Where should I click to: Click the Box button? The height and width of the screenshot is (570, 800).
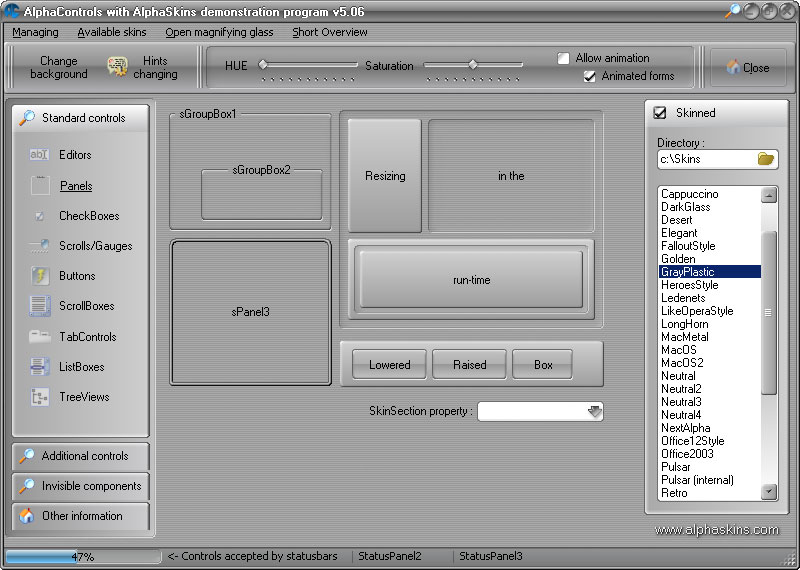[542, 364]
